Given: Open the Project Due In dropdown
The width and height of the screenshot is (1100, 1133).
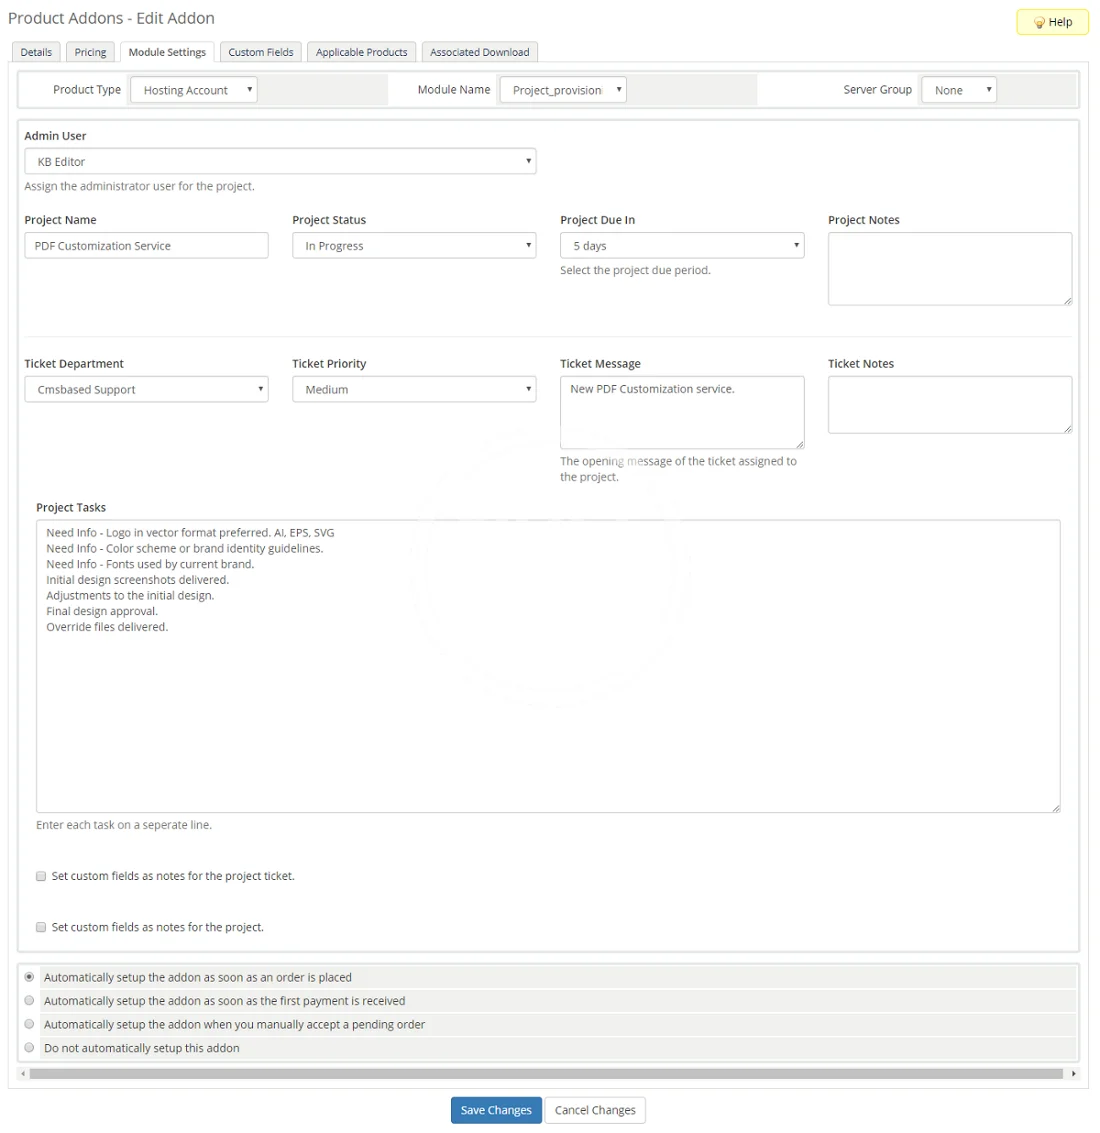Looking at the screenshot, I should (682, 246).
